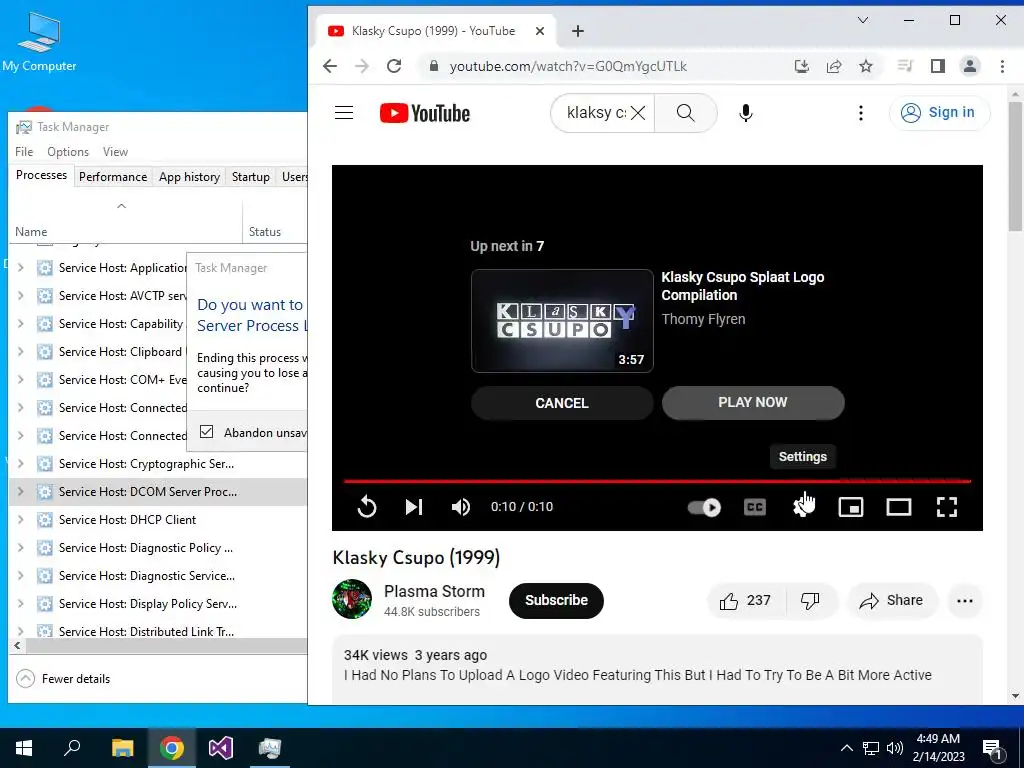
Task: Reload the Chrome page
Action: pos(394,66)
